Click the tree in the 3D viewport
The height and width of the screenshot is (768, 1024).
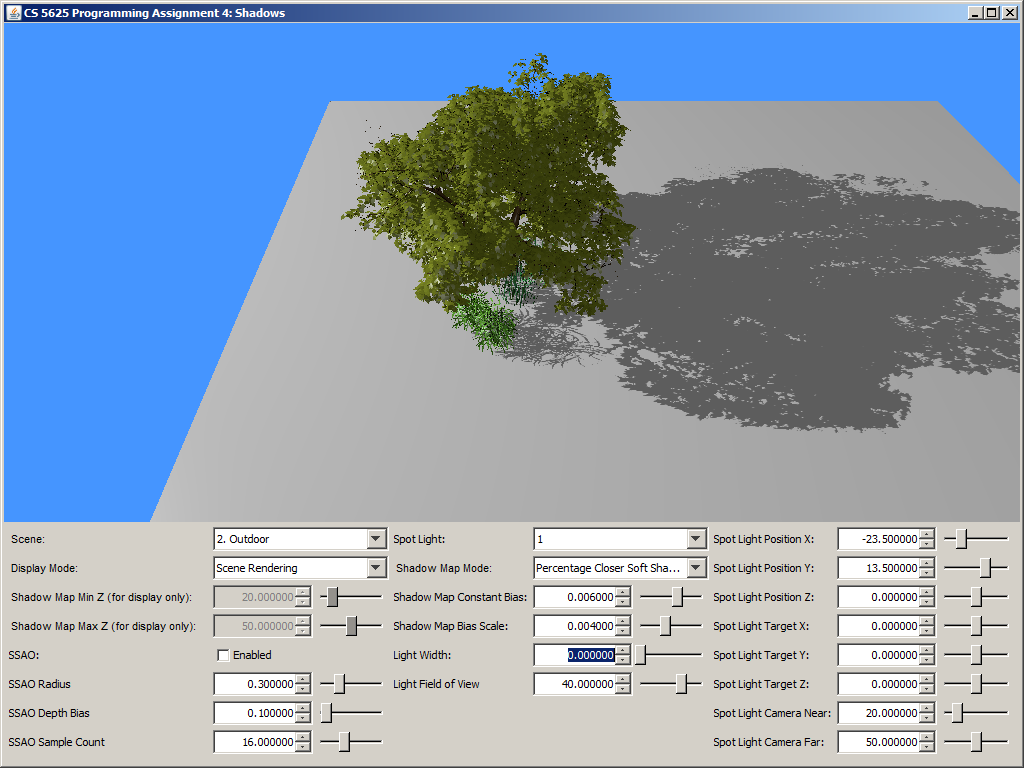click(490, 190)
